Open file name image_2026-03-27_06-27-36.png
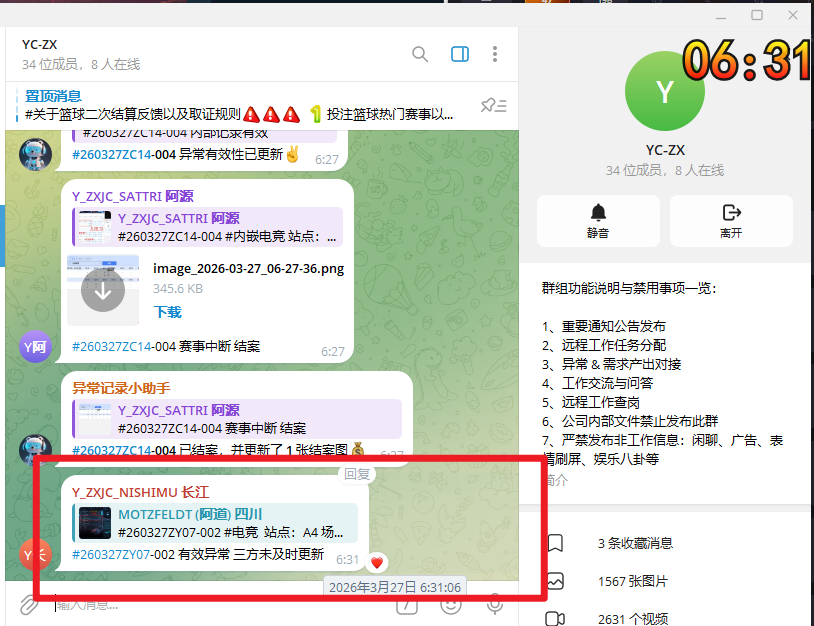 pos(248,269)
